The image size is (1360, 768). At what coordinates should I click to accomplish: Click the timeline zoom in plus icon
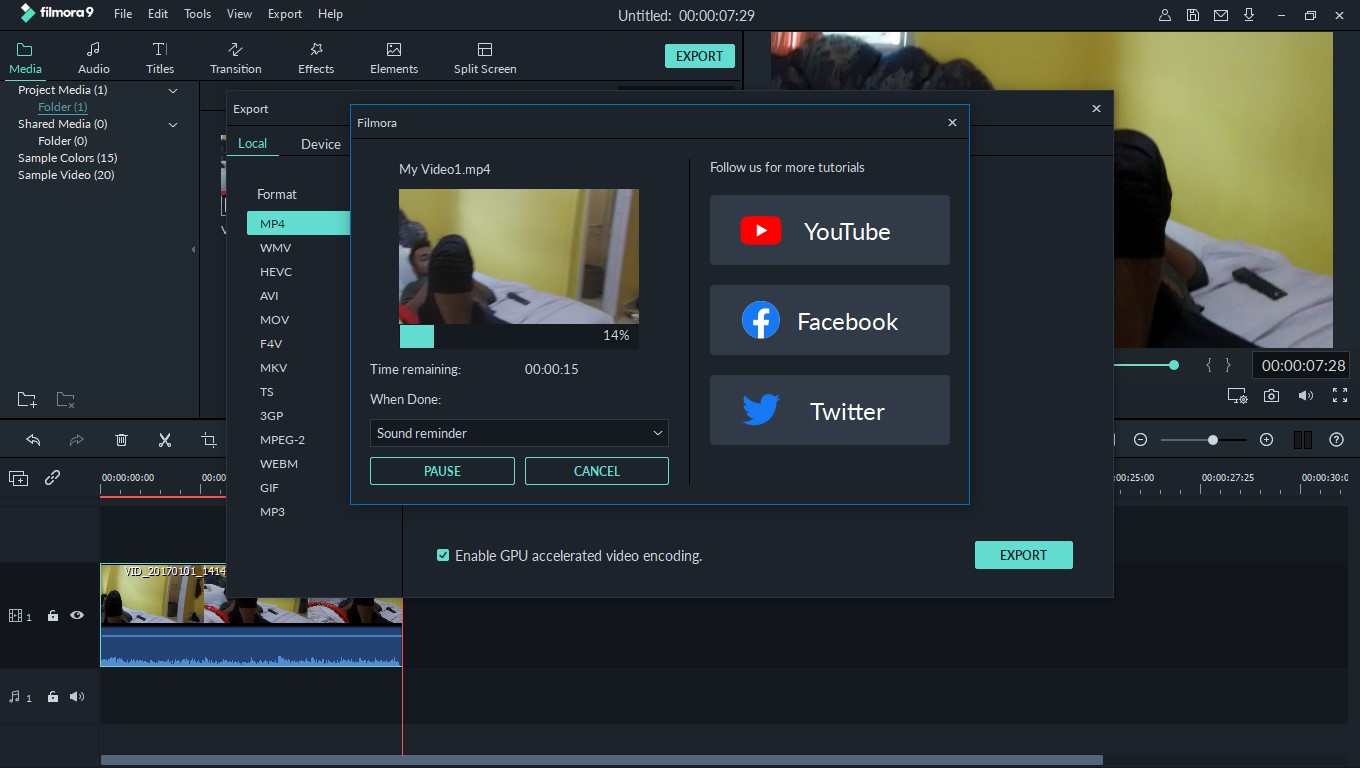point(1266,440)
